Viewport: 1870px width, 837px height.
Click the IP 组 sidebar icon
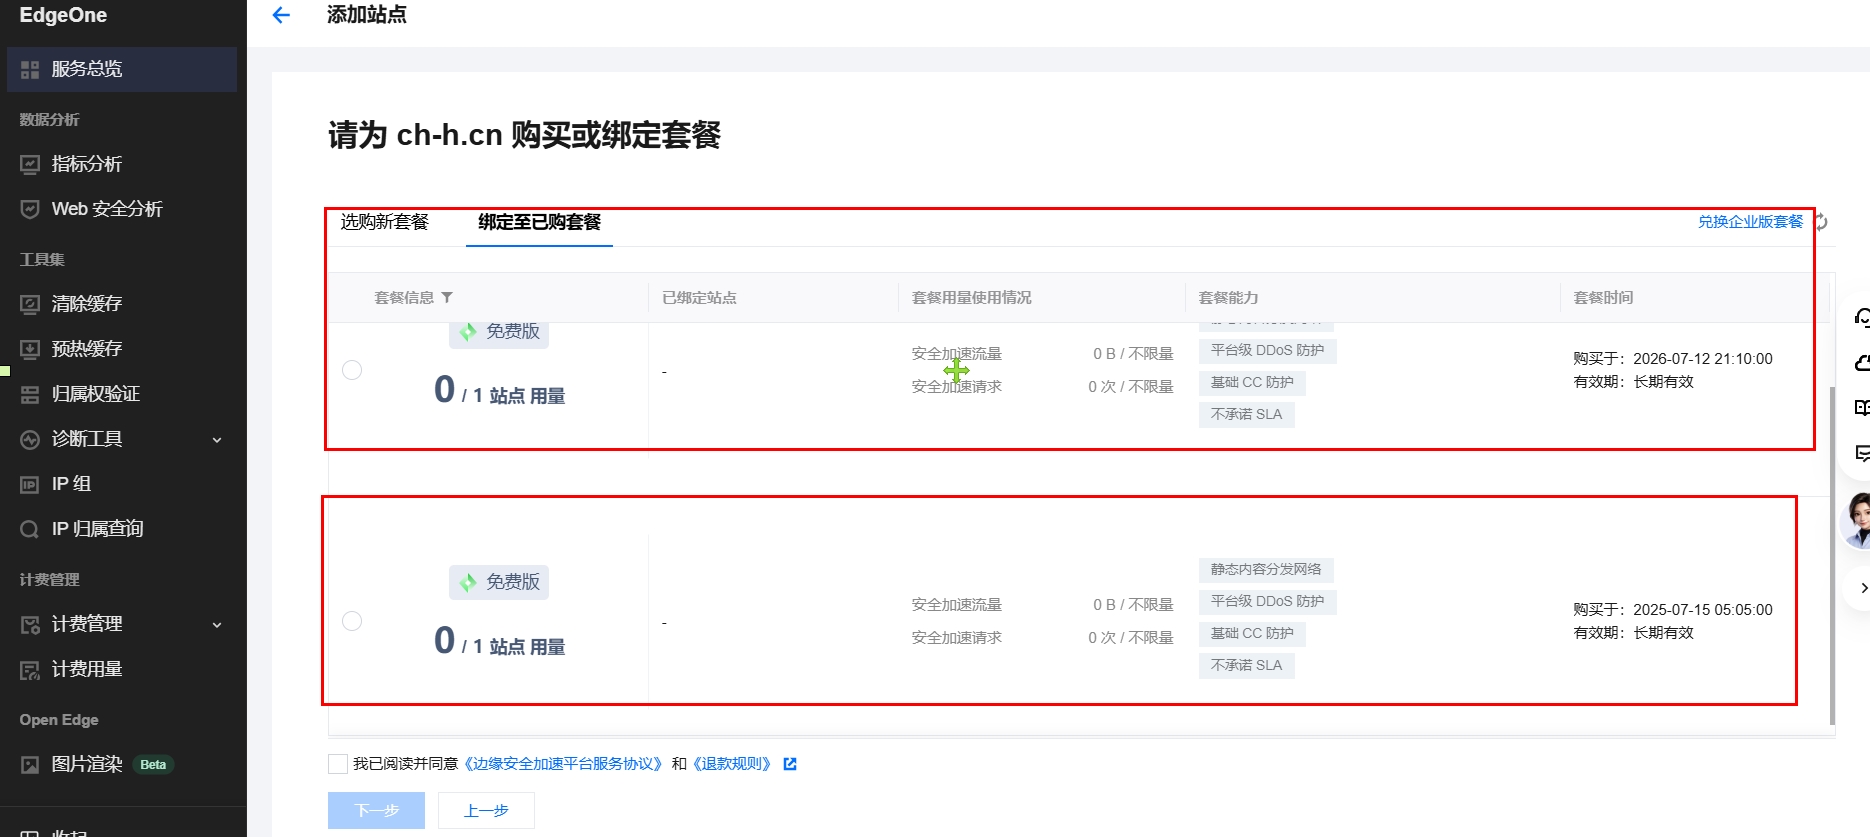[30, 484]
